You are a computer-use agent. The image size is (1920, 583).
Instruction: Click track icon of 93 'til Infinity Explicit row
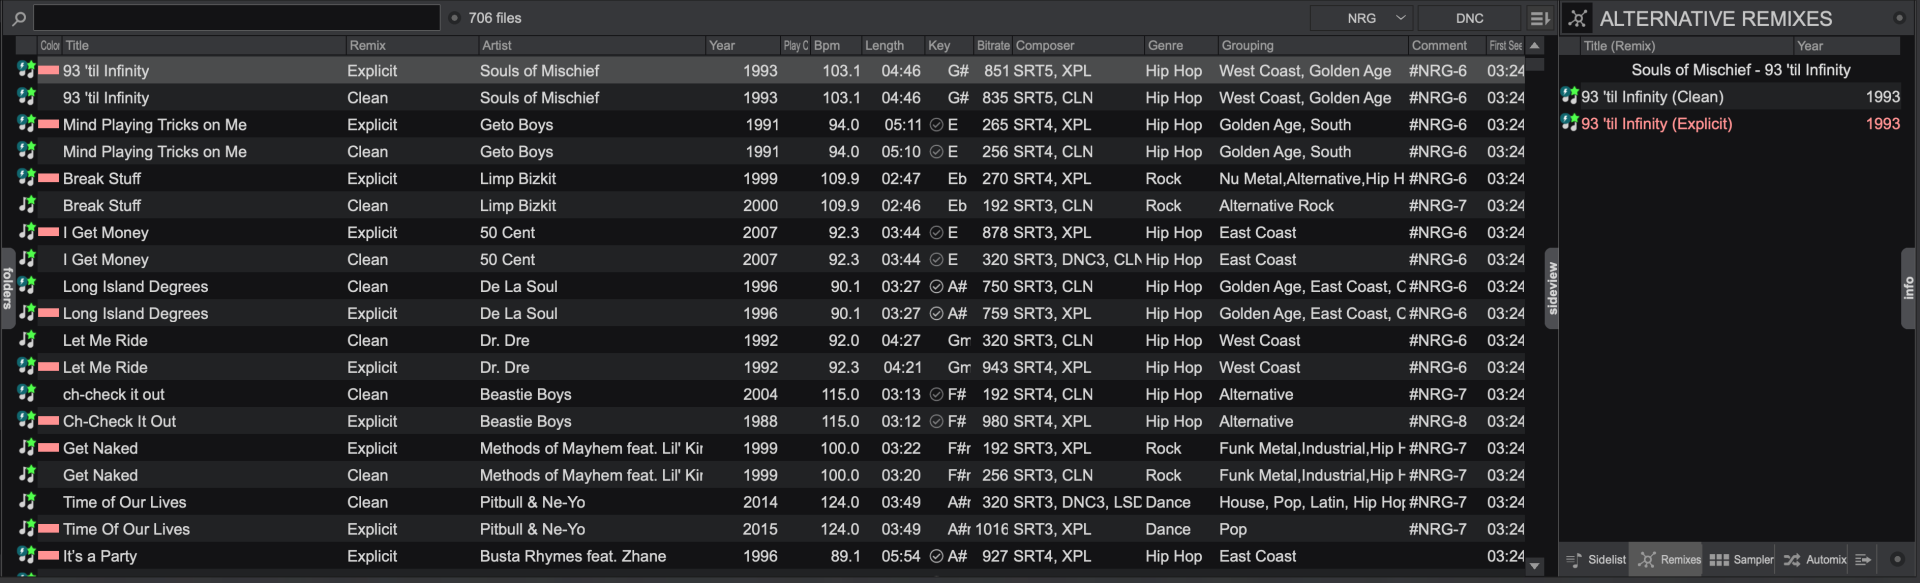(x=27, y=70)
